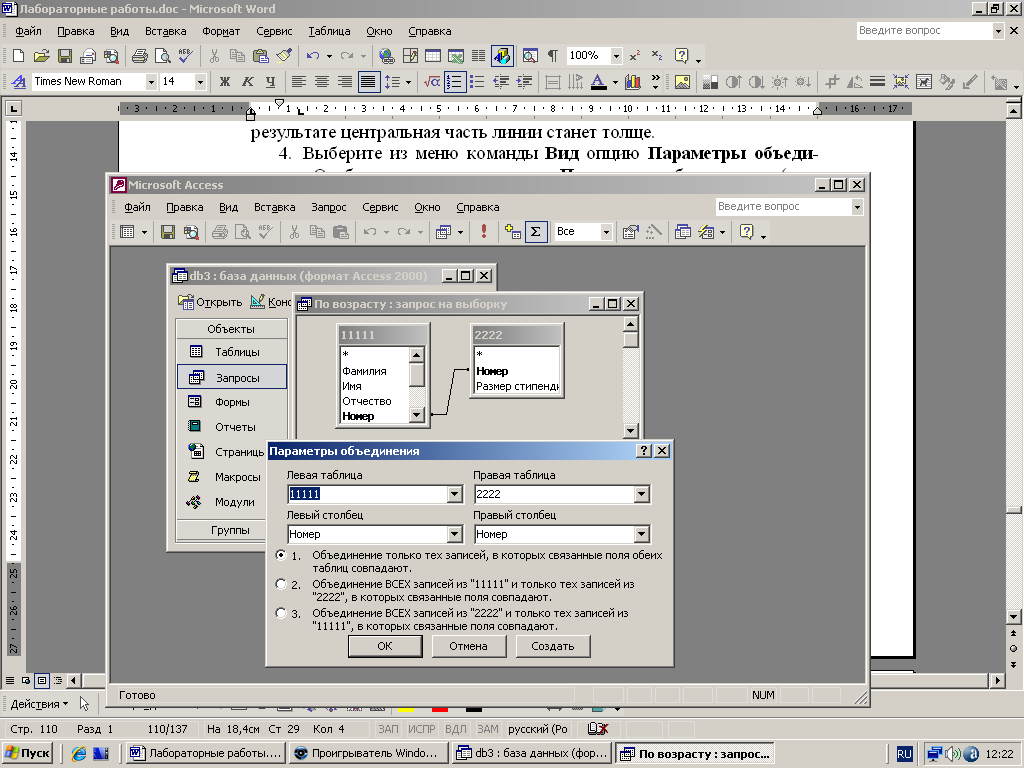The height and width of the screenshot is (768, 1024).
Task: Select join option 2 all records from 11111
Action: 281,584
